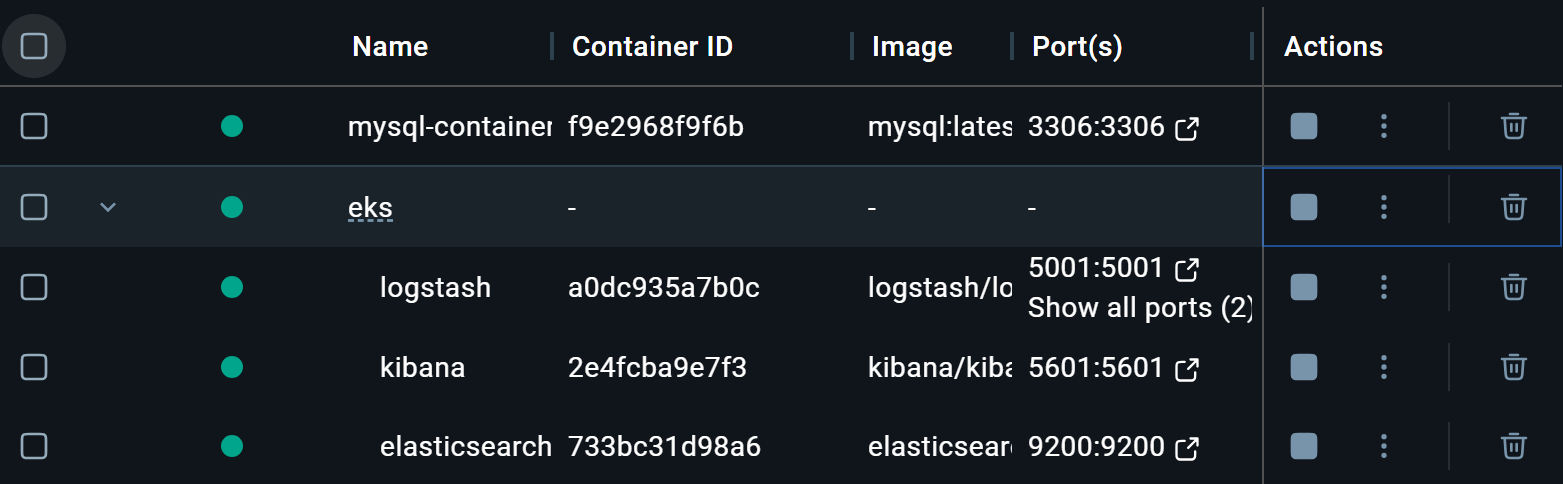The image size is (1563, 484).
Task: Sort by the Name column header
Action: coord(390,46)
